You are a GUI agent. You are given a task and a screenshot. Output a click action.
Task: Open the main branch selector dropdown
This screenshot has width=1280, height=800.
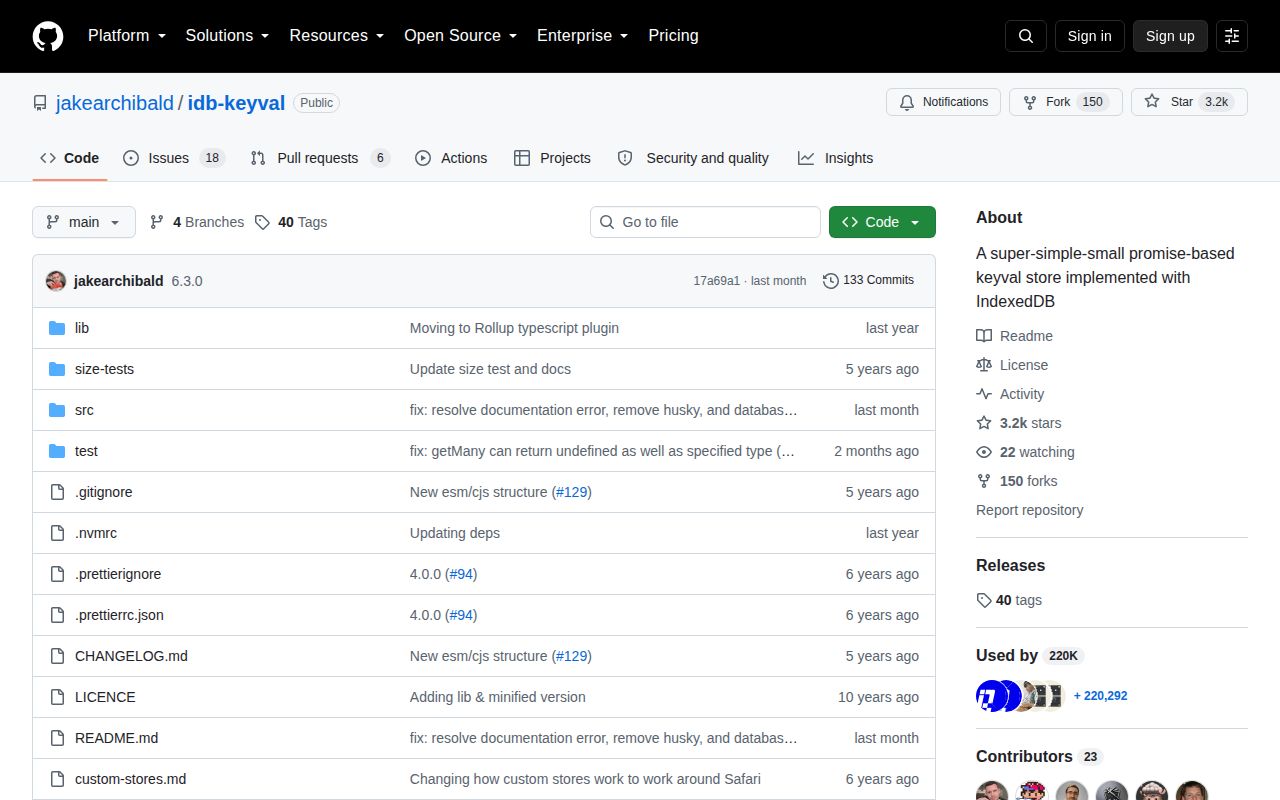click(84, 222)
